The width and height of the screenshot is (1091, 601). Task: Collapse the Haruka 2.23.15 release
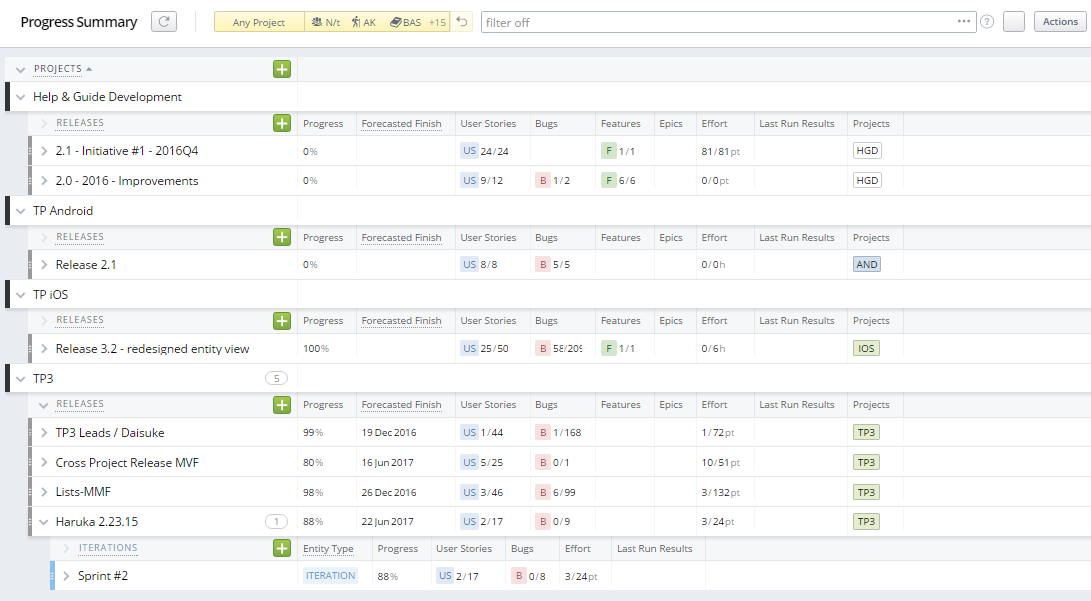(43, 521)
